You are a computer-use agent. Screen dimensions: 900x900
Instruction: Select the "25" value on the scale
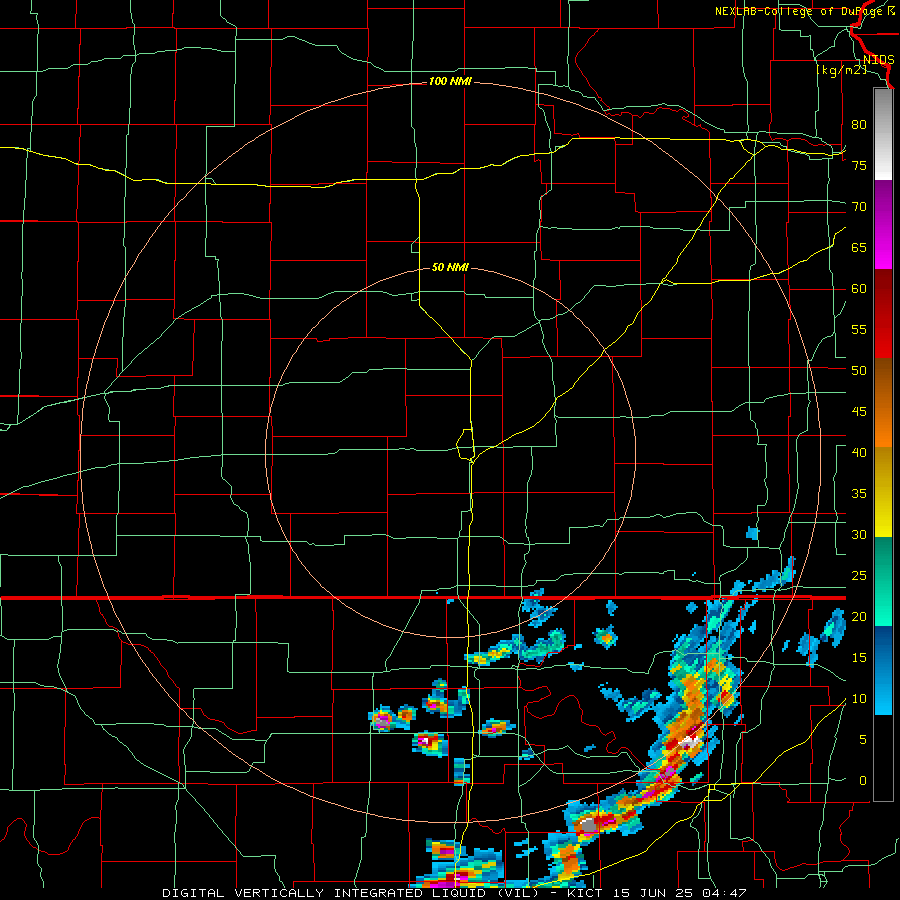pos(859,576)
